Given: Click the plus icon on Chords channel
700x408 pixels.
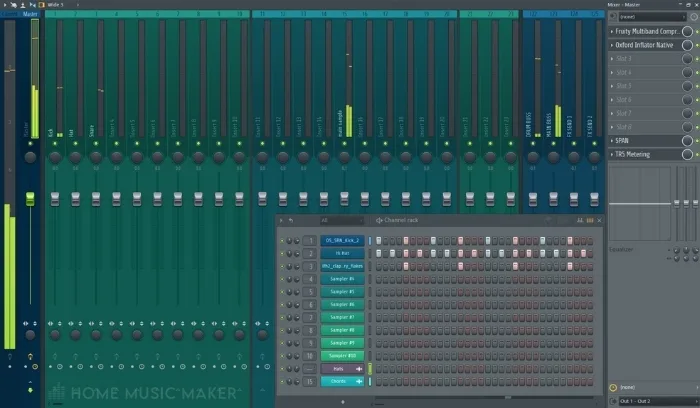Looking at the screenshot, I should 358,381.
